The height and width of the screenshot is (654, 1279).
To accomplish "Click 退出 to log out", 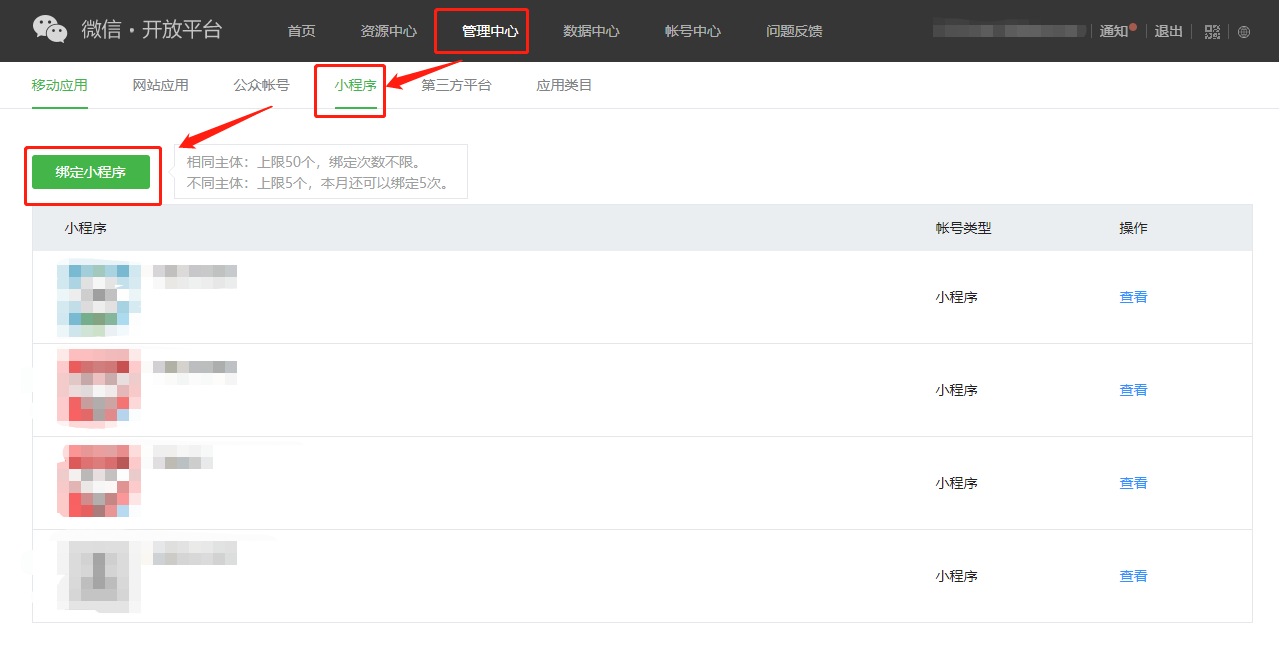I will coord(1168,31).
